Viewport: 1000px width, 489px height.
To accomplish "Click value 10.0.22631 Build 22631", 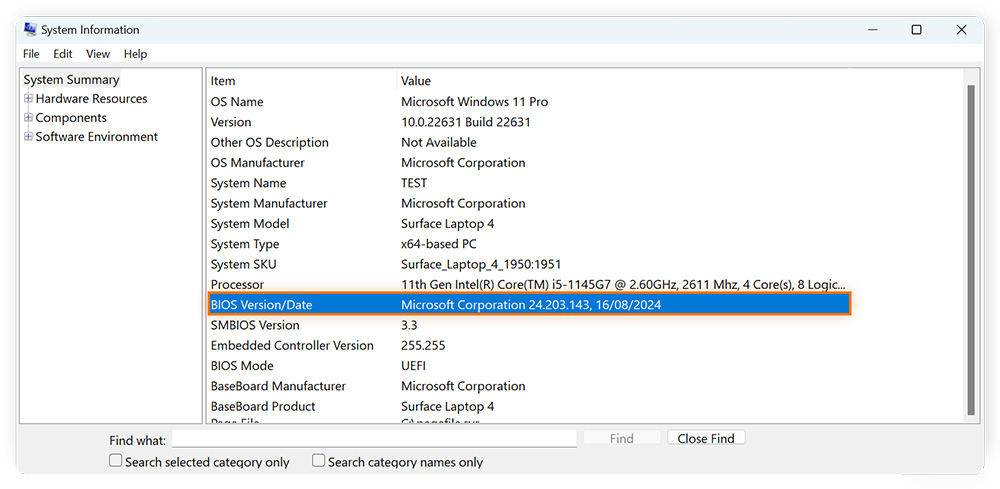I will (466, 122).
